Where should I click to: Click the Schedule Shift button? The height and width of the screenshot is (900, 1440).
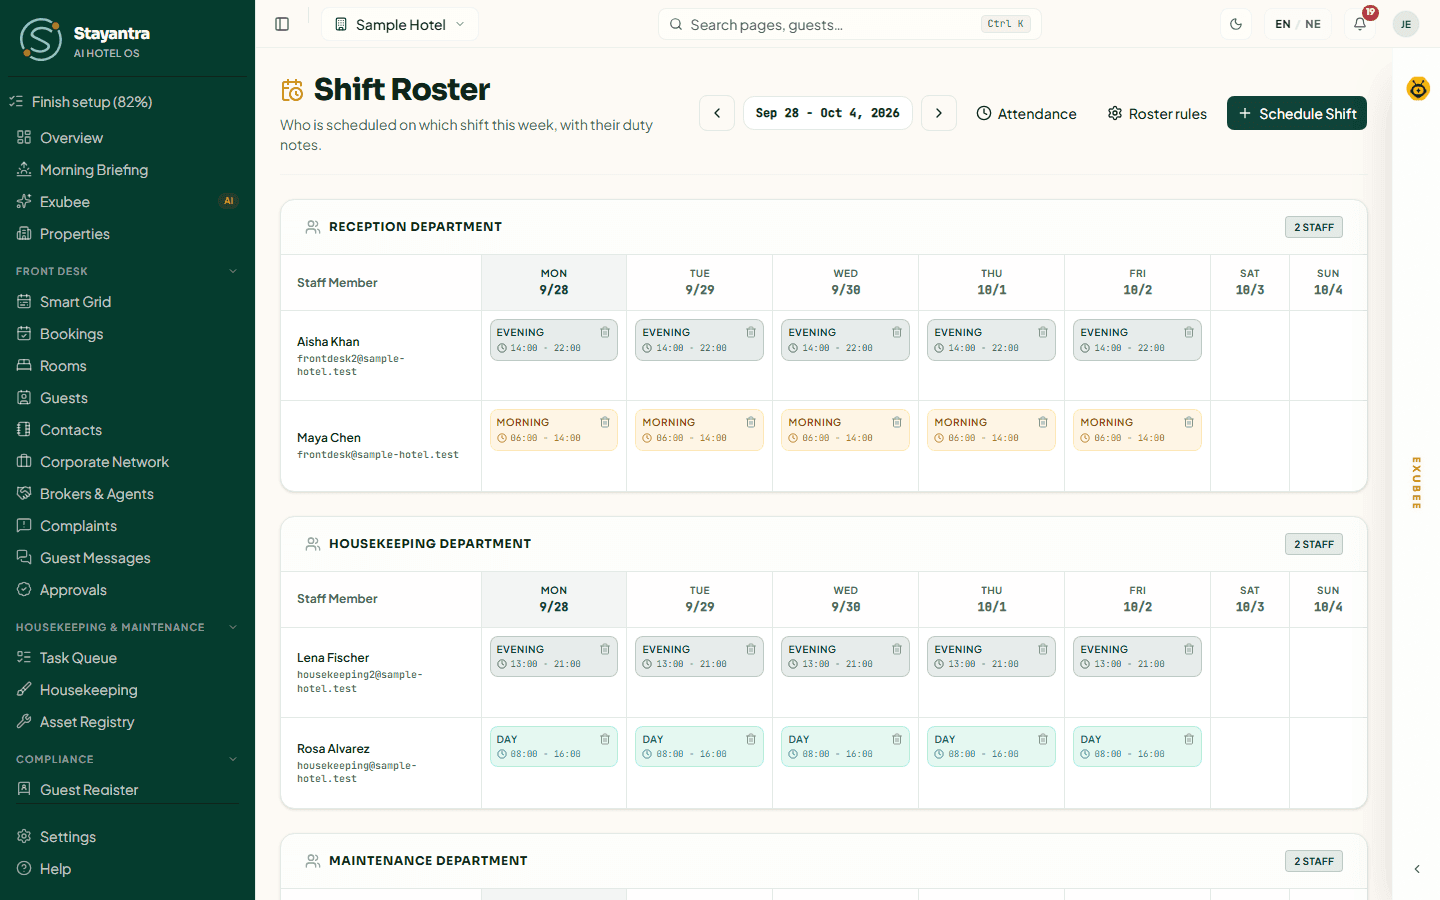pos(1297,113)
